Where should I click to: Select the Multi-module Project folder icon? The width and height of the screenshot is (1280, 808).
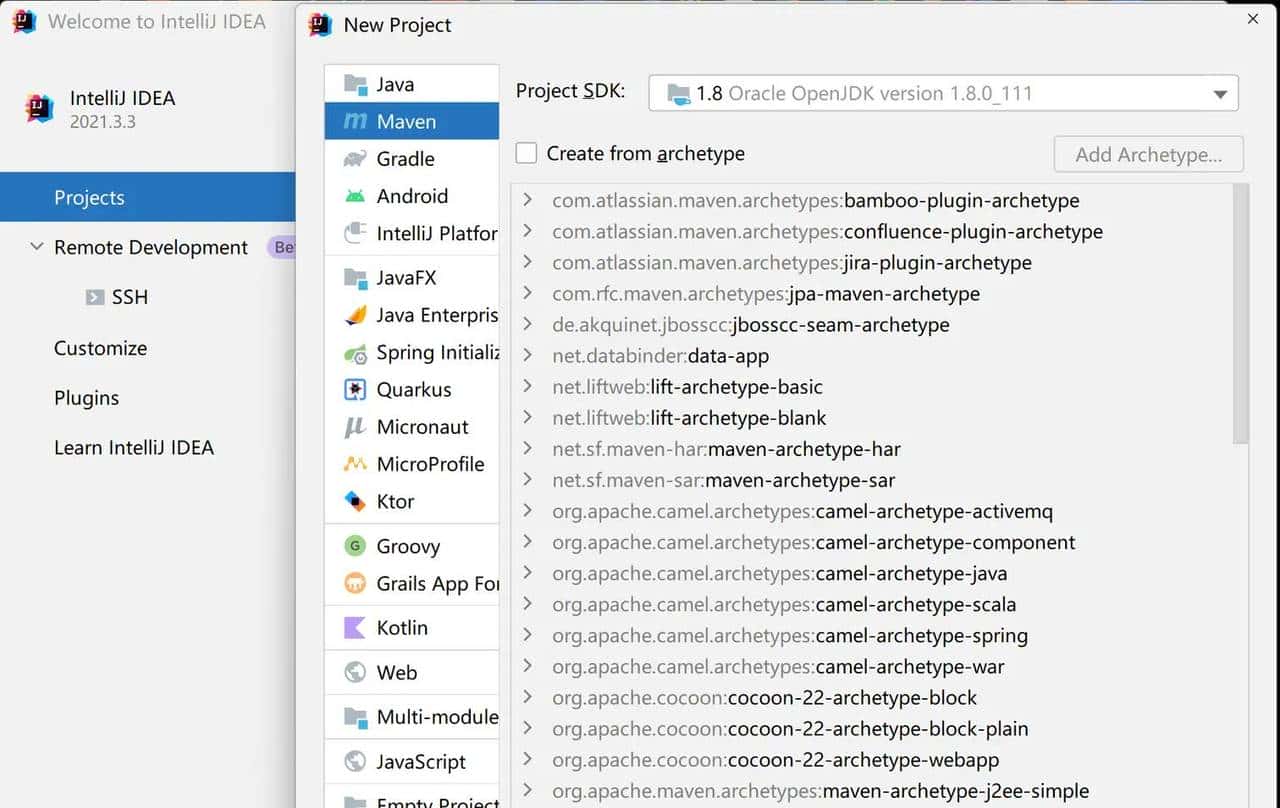tap(355, 717)
